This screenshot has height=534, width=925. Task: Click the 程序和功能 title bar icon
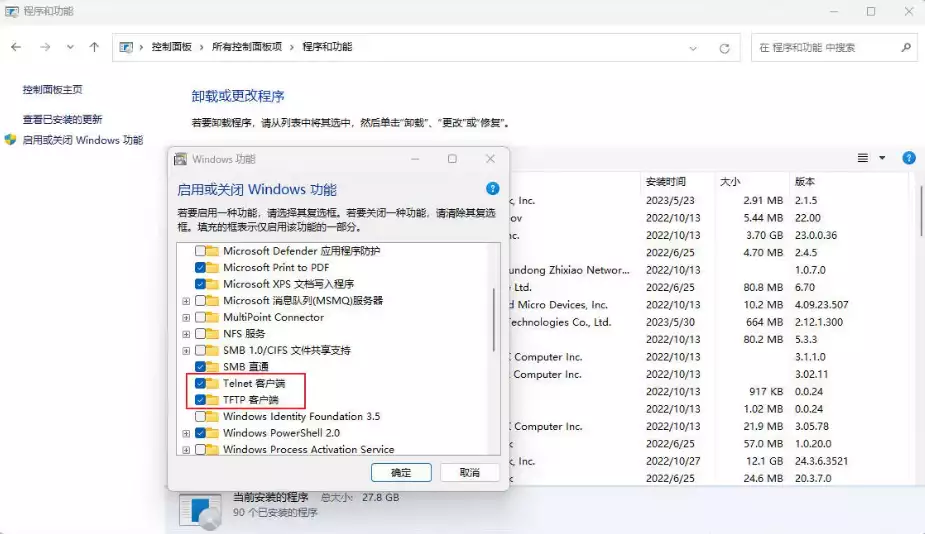pyautogui.click(x=12, y=11)
